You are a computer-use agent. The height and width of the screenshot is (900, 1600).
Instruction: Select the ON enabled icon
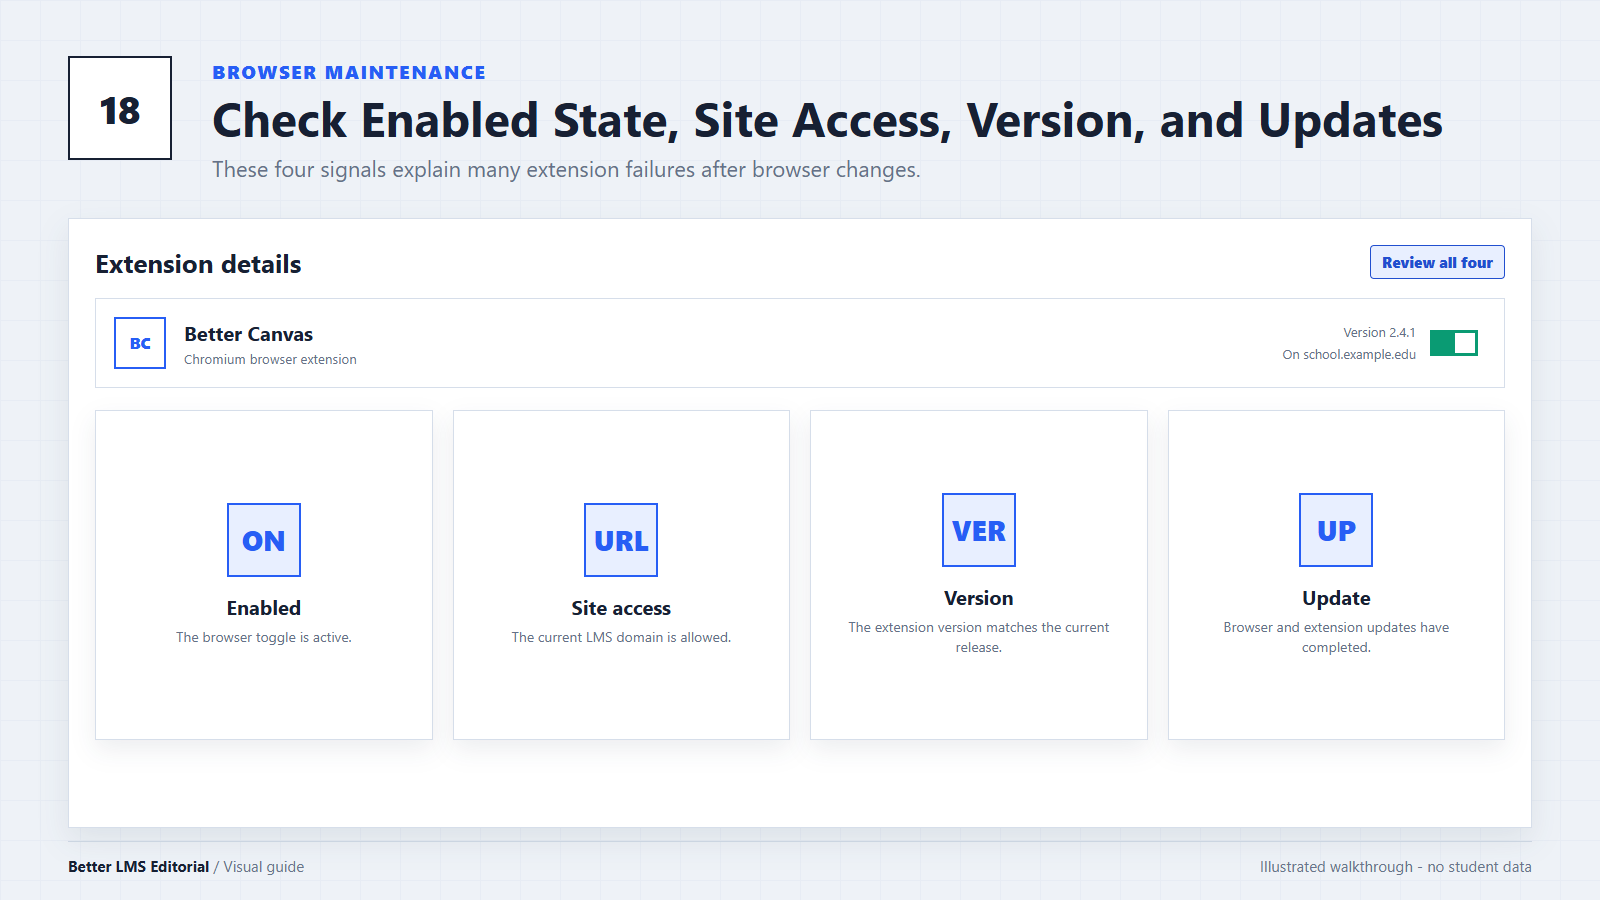point(264,540)
